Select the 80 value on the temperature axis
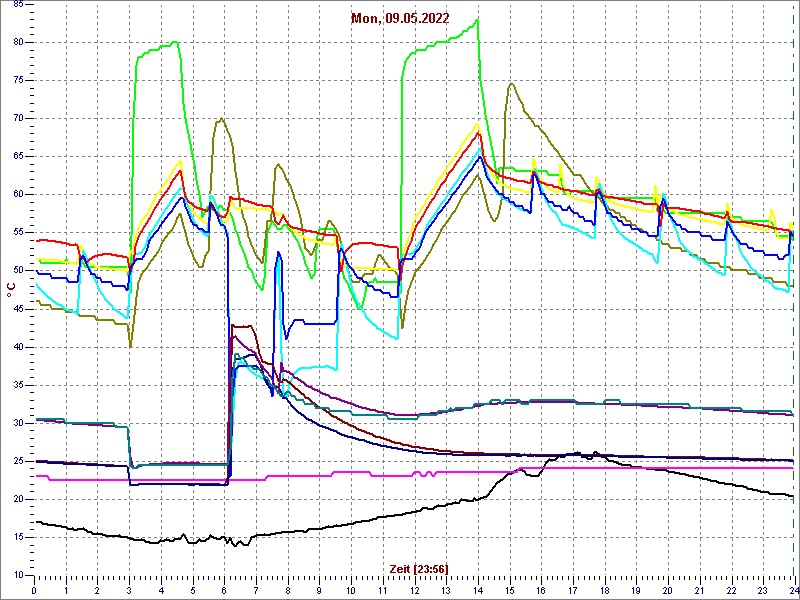 [18, 42]
